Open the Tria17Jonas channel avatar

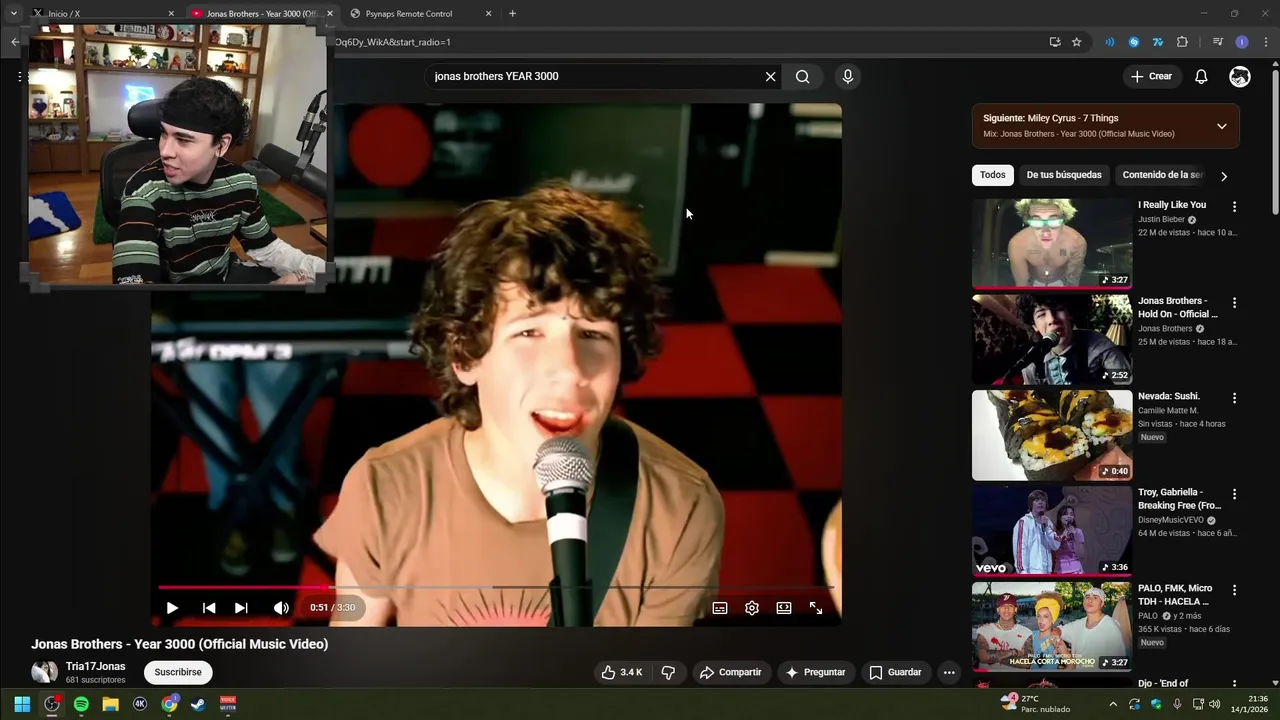click(44, 672)
